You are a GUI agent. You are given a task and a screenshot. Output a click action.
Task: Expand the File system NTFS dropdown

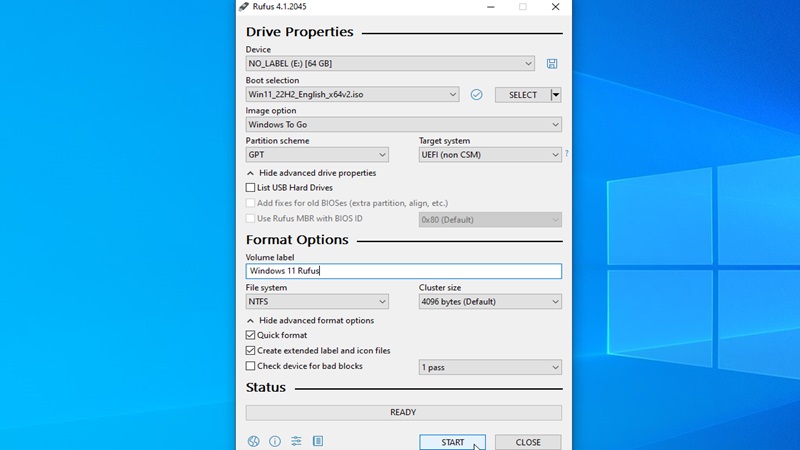(317, 302)
